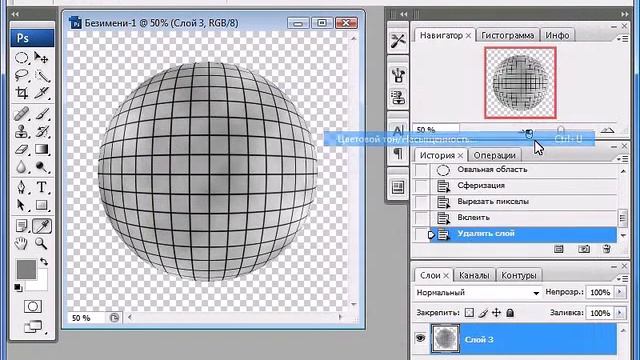Switch to the Контуры tab
The height and width of the screenshot is (360, 640).
(x=518, y=276)
